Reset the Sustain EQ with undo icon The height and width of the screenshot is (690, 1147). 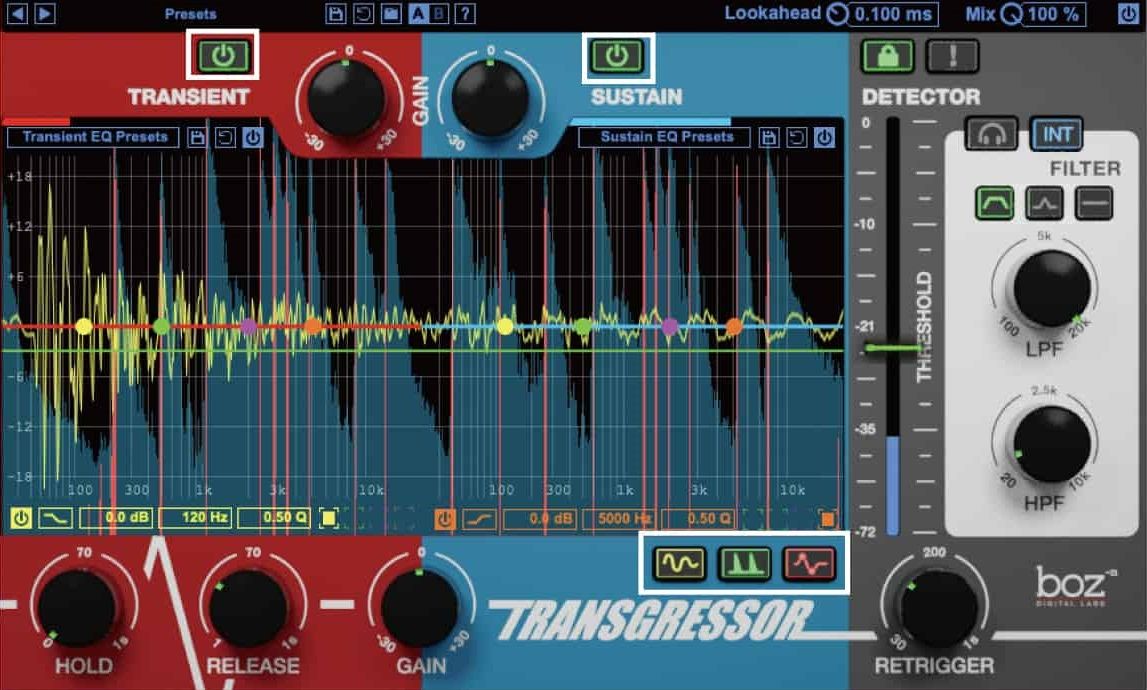click(797, 138)
